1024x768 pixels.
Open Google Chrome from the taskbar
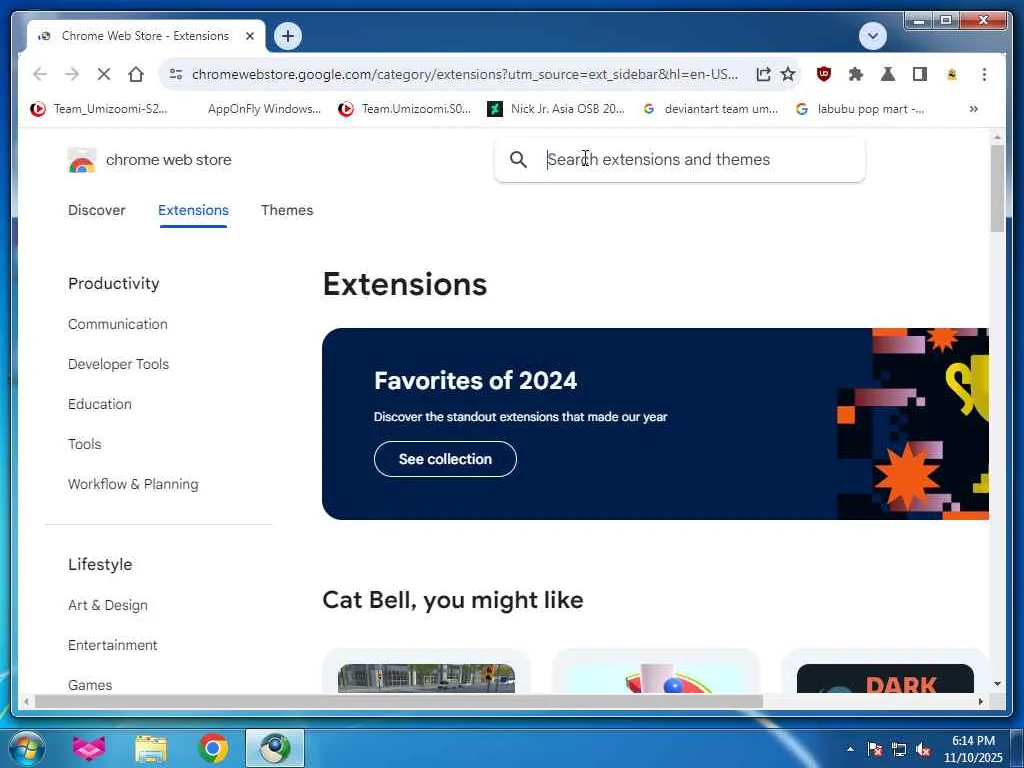(213, 749)
